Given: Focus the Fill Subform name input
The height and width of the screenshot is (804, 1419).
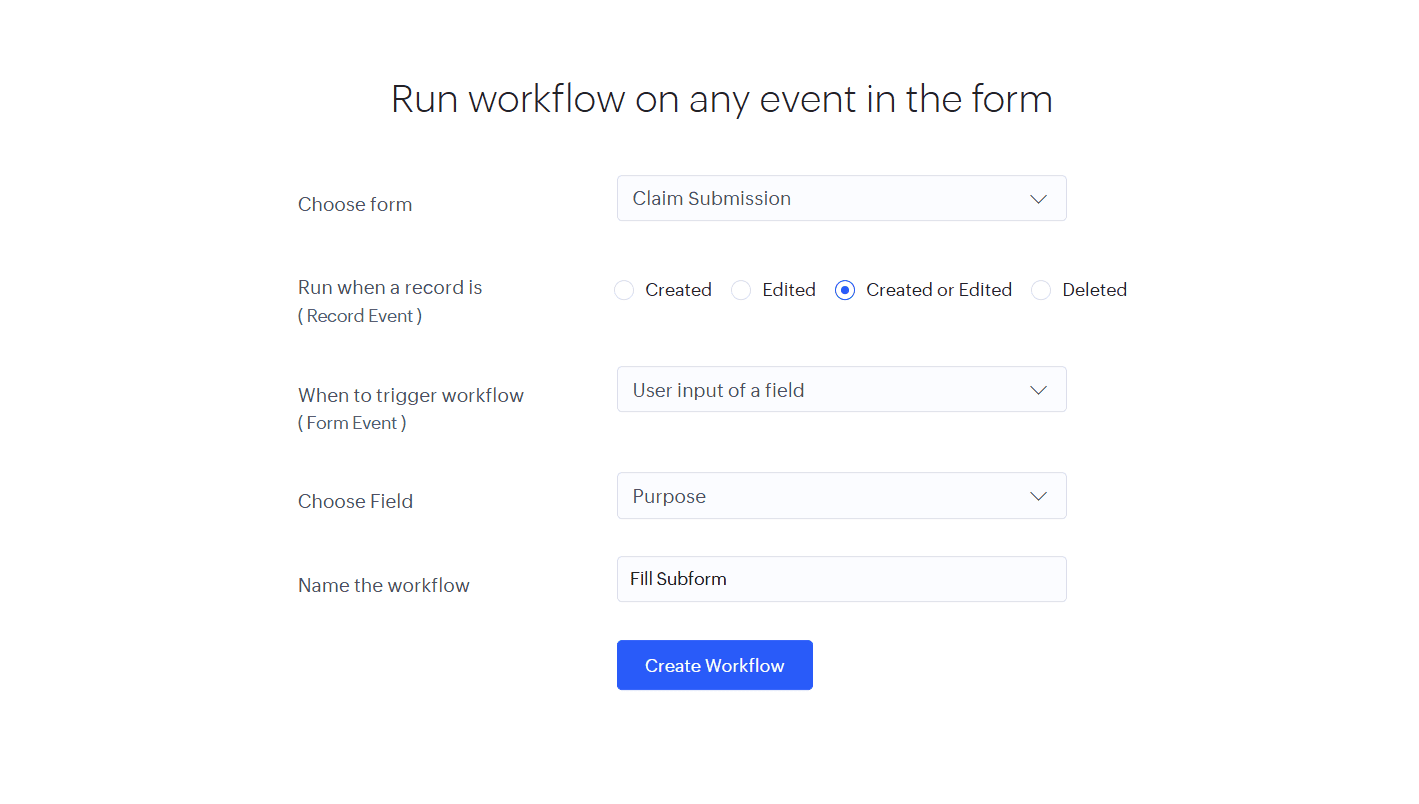Looking at the screenshot, I should [x=840, y=580].
